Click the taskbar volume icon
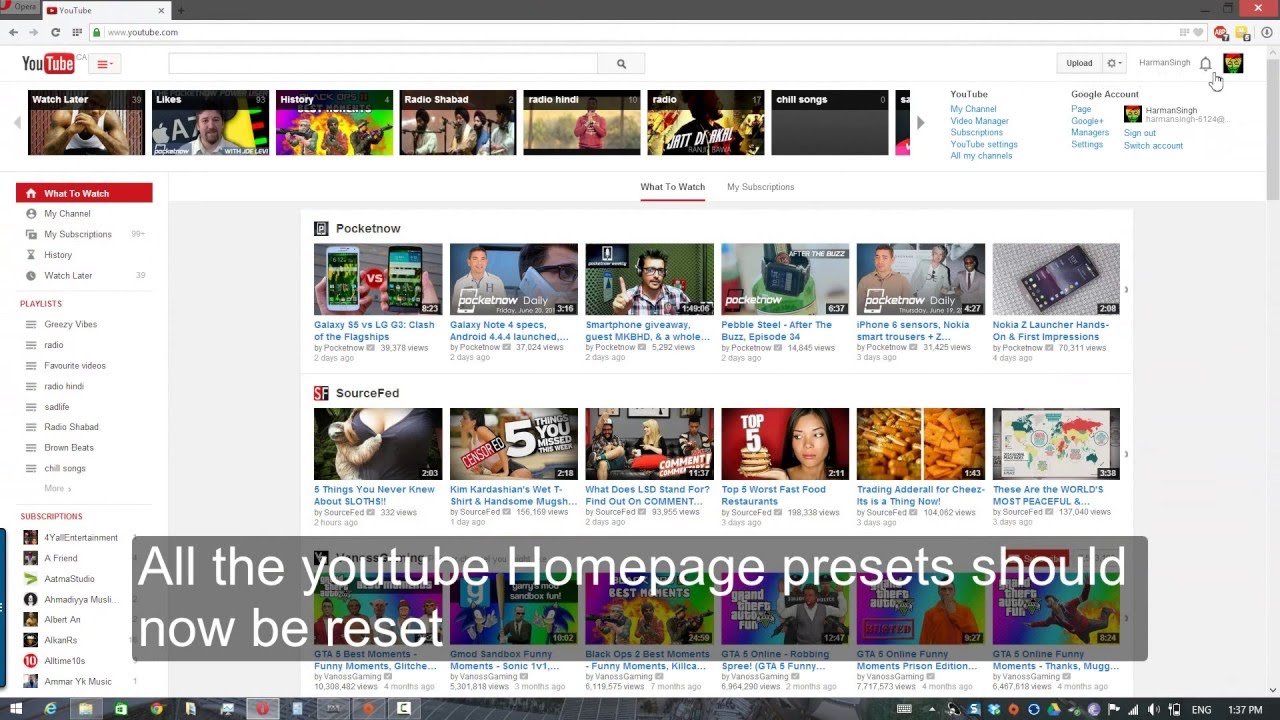 (1156, 710)
